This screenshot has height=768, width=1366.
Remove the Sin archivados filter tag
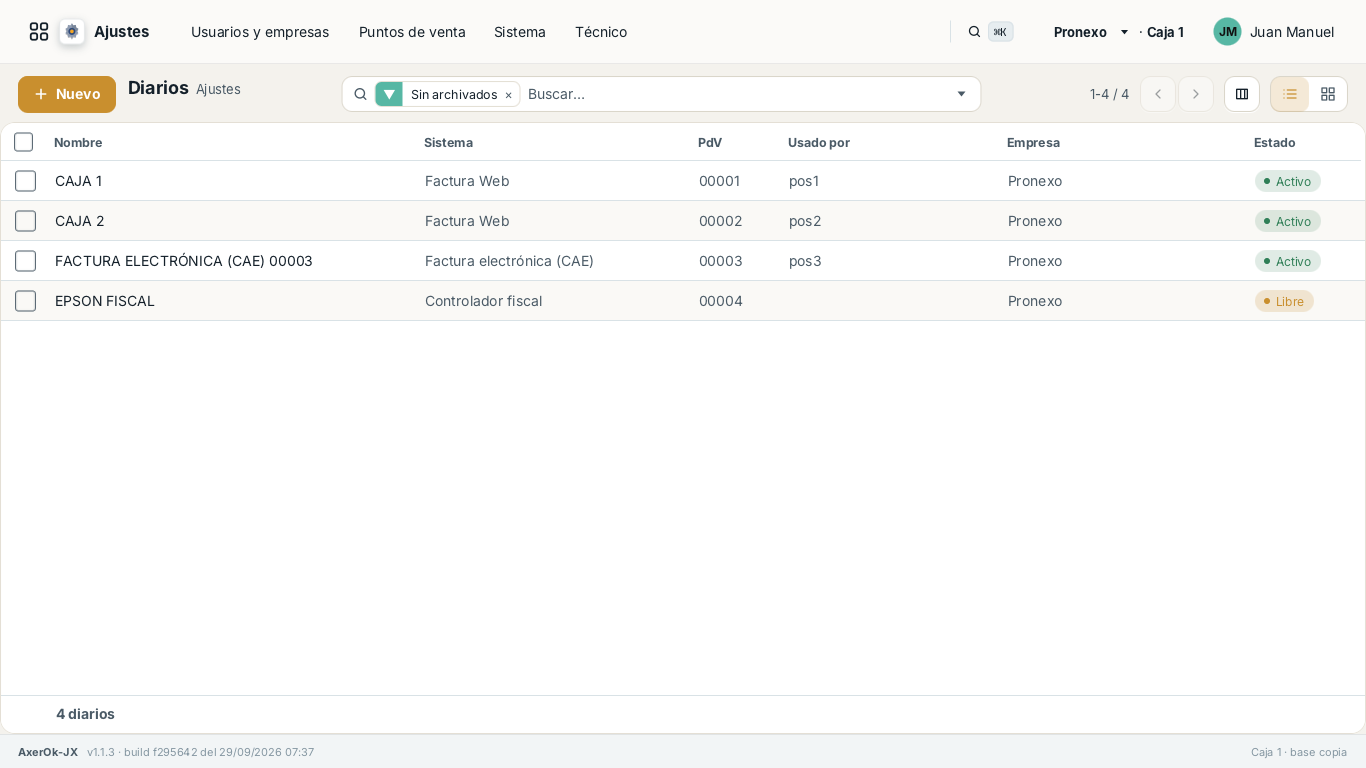pos(508,95)
